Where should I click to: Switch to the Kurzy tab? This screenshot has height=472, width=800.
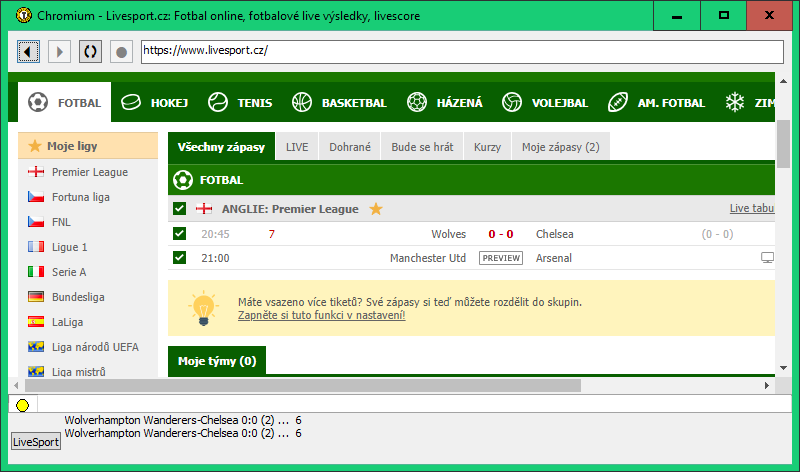pos(487,147)
